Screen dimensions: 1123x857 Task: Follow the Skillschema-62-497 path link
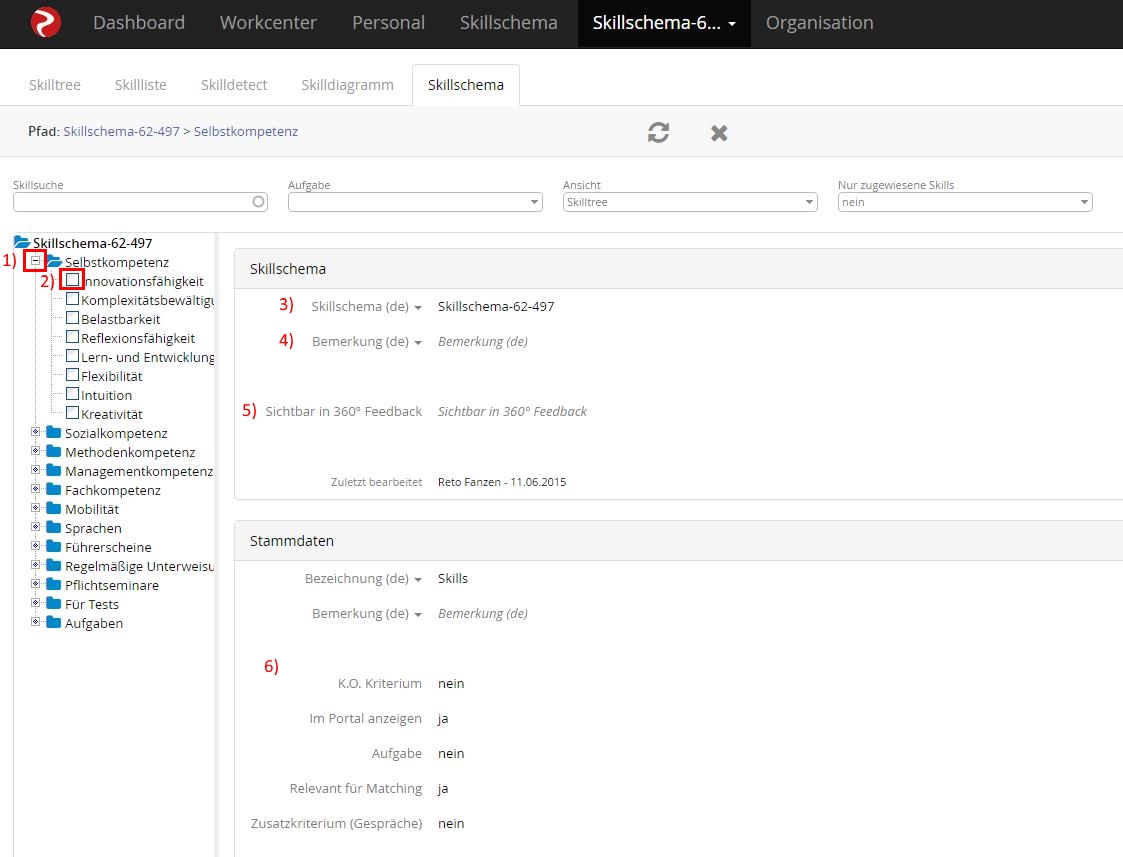pos(121,131)
